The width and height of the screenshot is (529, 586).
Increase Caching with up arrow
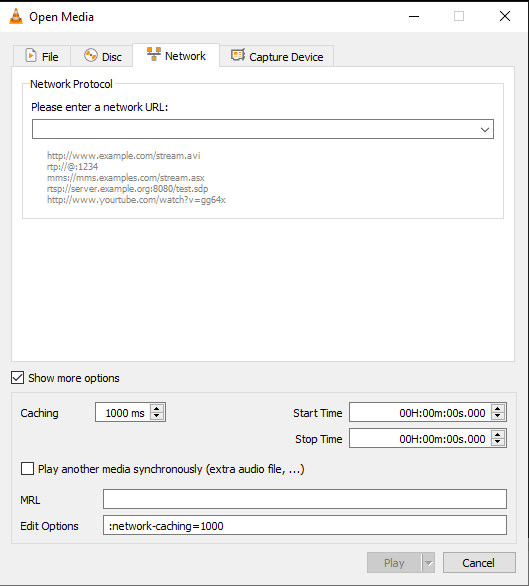click(157, 408)
